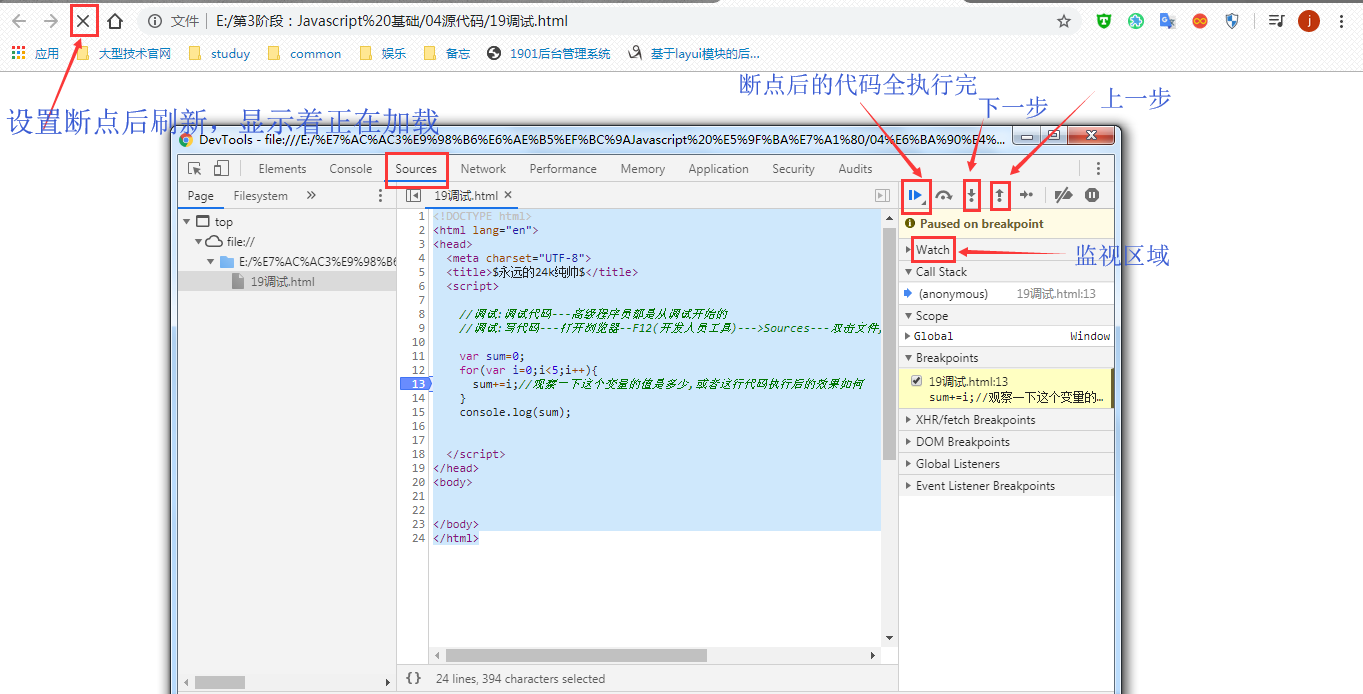
Task: Open Chrome main menu
Action: pyautogui.click(x=1341, y=21)
